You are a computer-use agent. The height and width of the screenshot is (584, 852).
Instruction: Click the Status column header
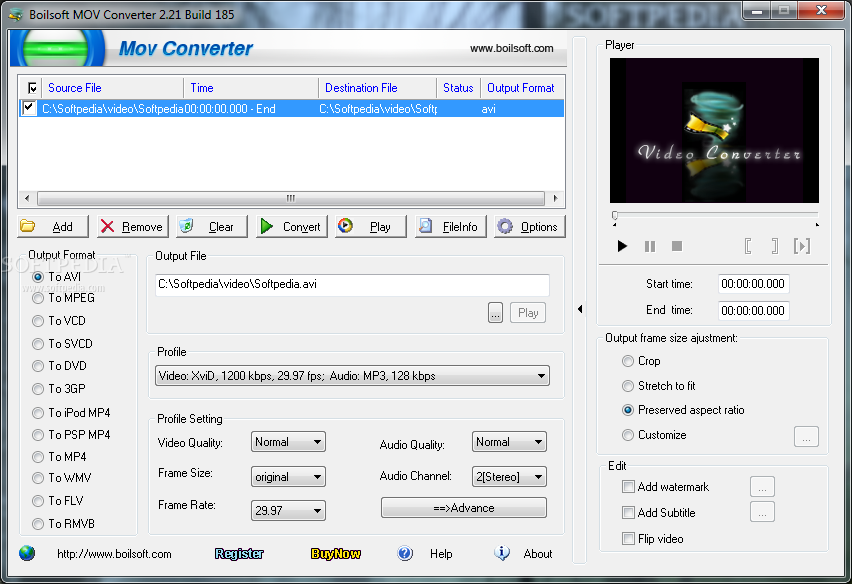[x=458, y=88]
